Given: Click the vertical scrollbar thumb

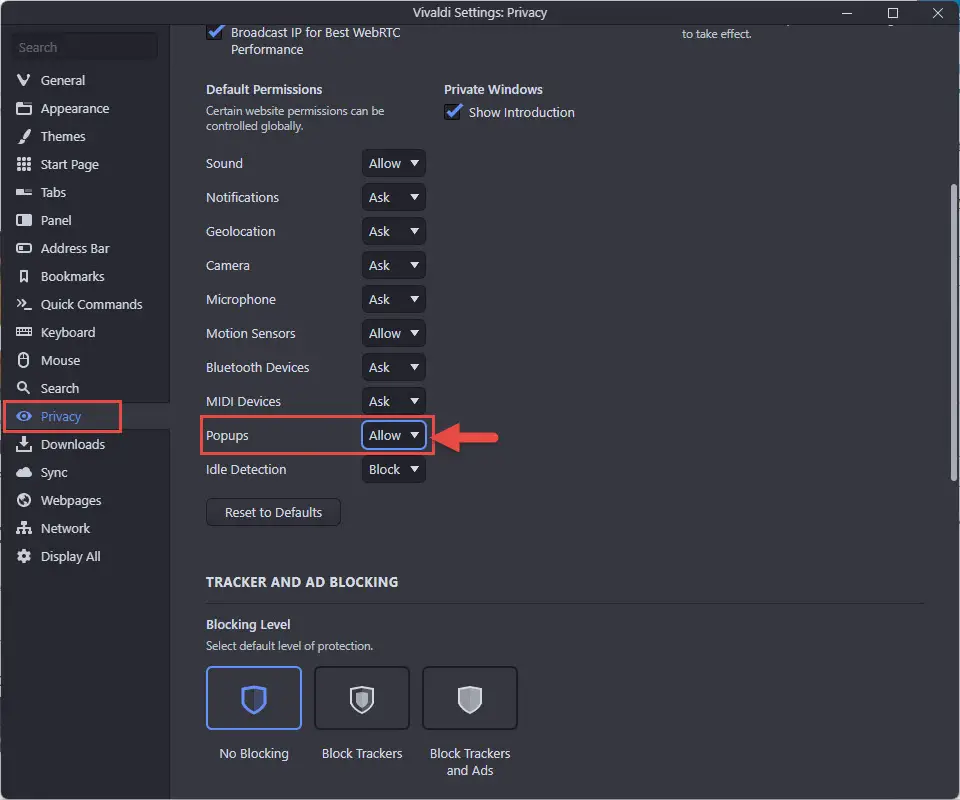Looking at the screenshot, I should click(x=953, y=332).
